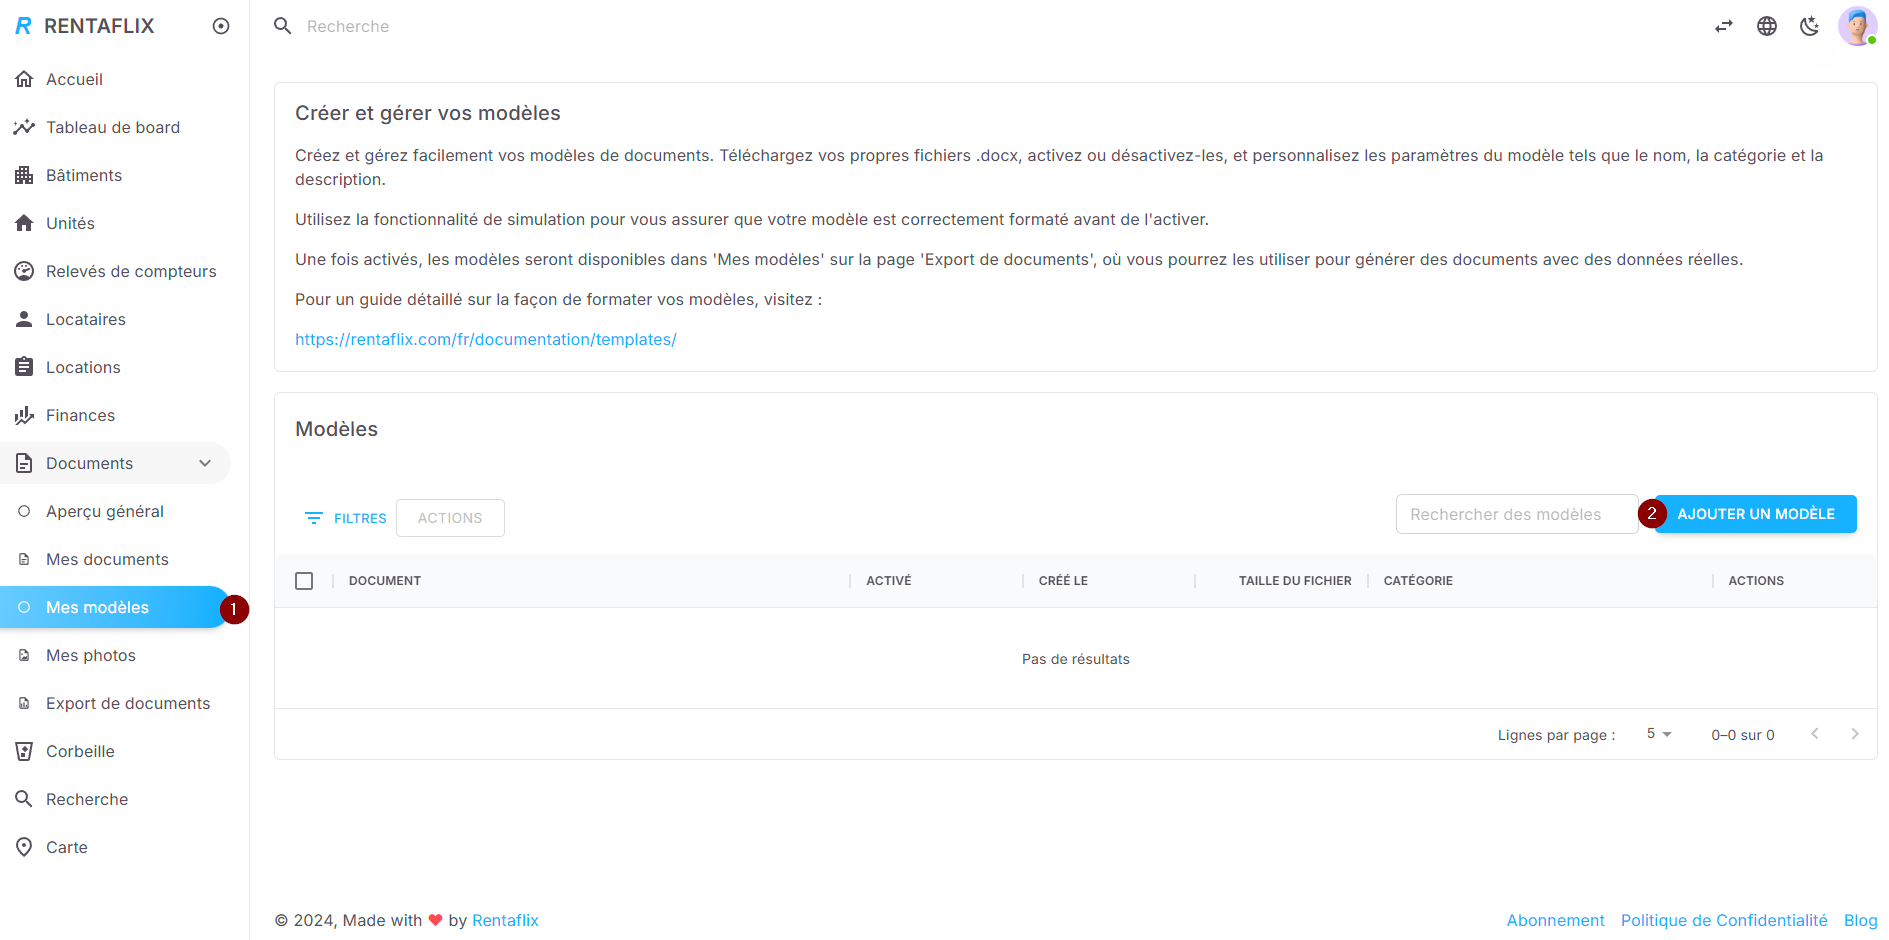Navigate to Mes documents in the sidebar
The width and height of the screenshot is (1889, 940).
point(107,559)
